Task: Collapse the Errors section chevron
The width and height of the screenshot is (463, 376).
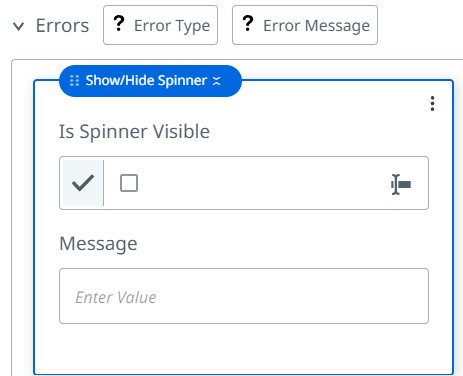Action: point(18,26)
